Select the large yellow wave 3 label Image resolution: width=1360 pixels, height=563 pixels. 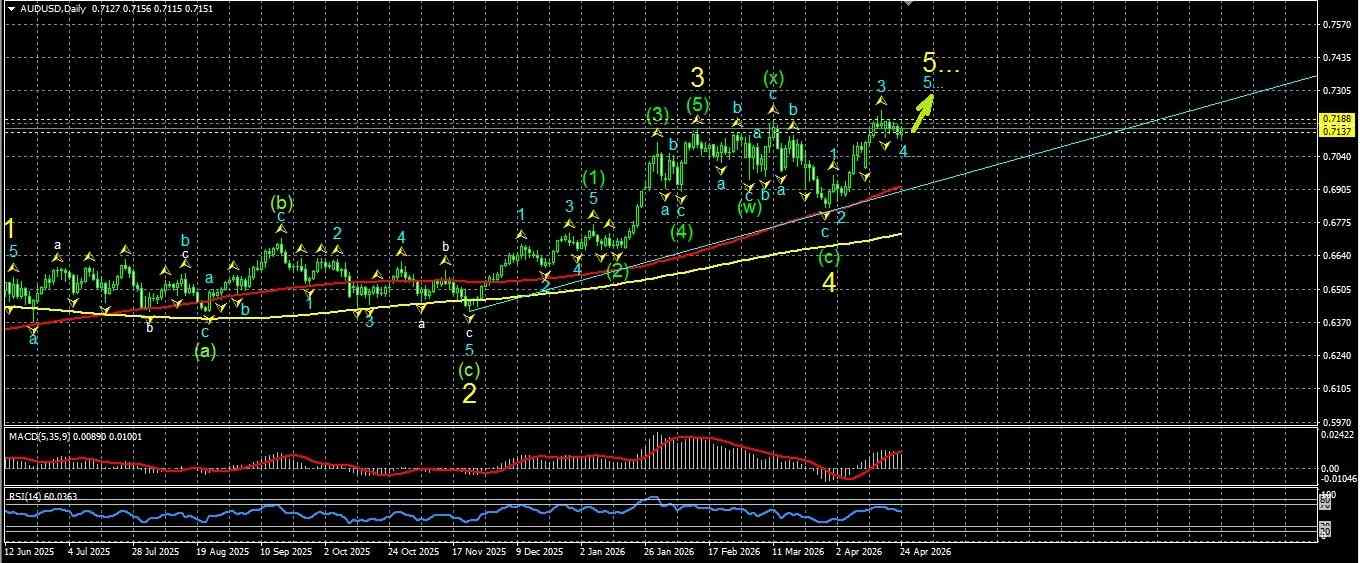(x=699, y=76)
